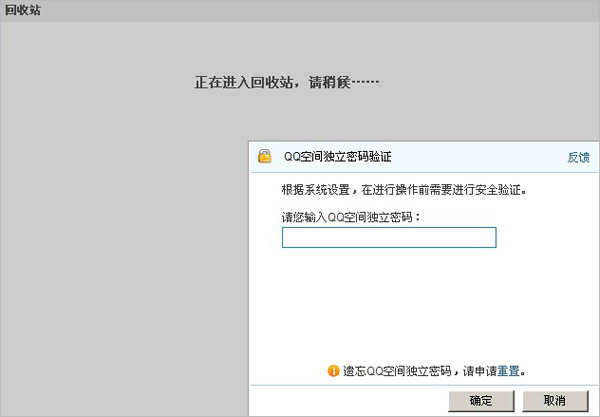Click the 请您输入QQ空间独立密码 label
The image size is (600, 417).
click(351, 217)
